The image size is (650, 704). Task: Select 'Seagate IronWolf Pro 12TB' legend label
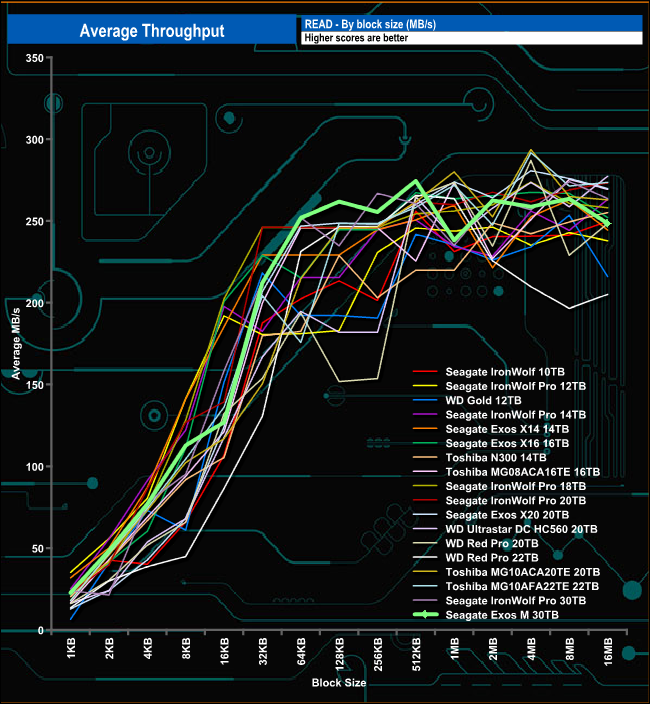point(516,386)
